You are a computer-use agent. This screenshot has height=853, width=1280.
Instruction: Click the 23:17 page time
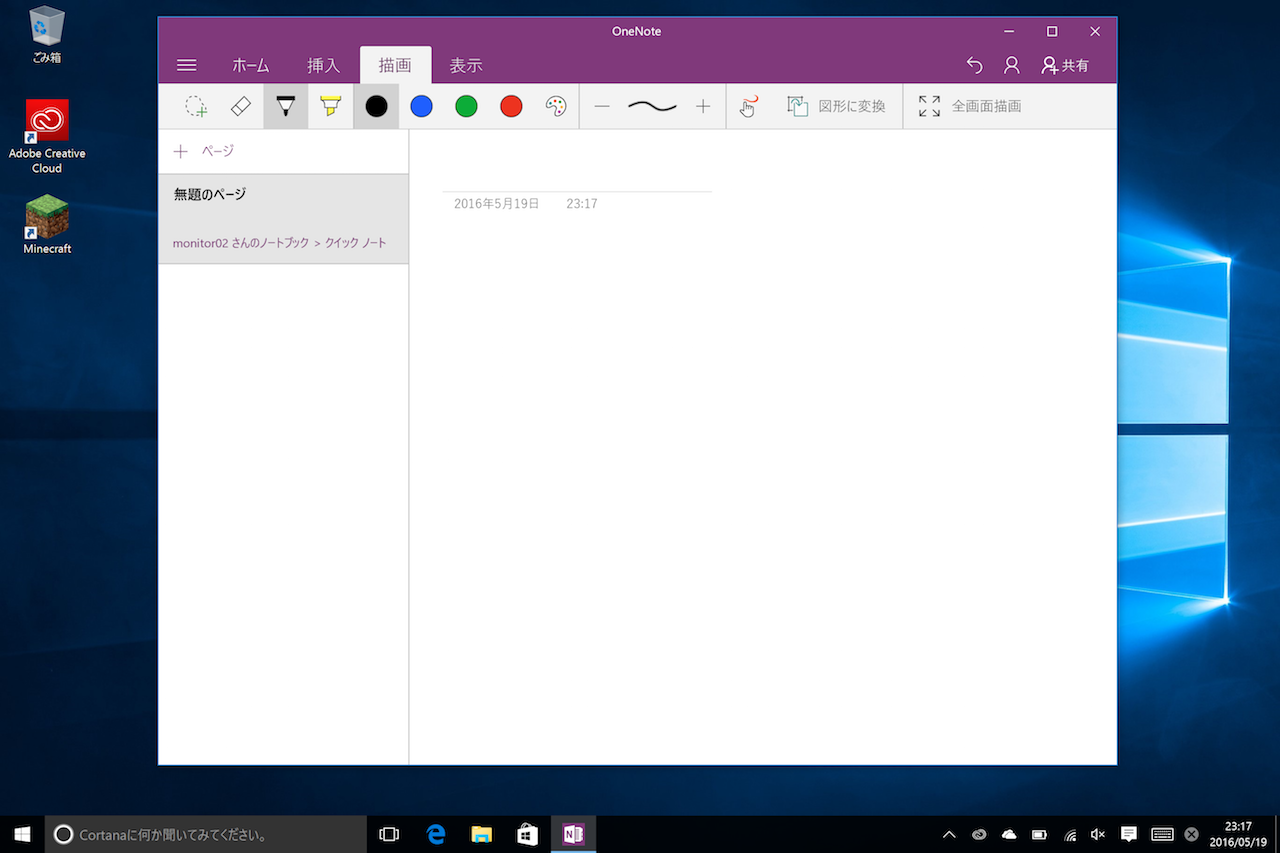coord(582,204)
